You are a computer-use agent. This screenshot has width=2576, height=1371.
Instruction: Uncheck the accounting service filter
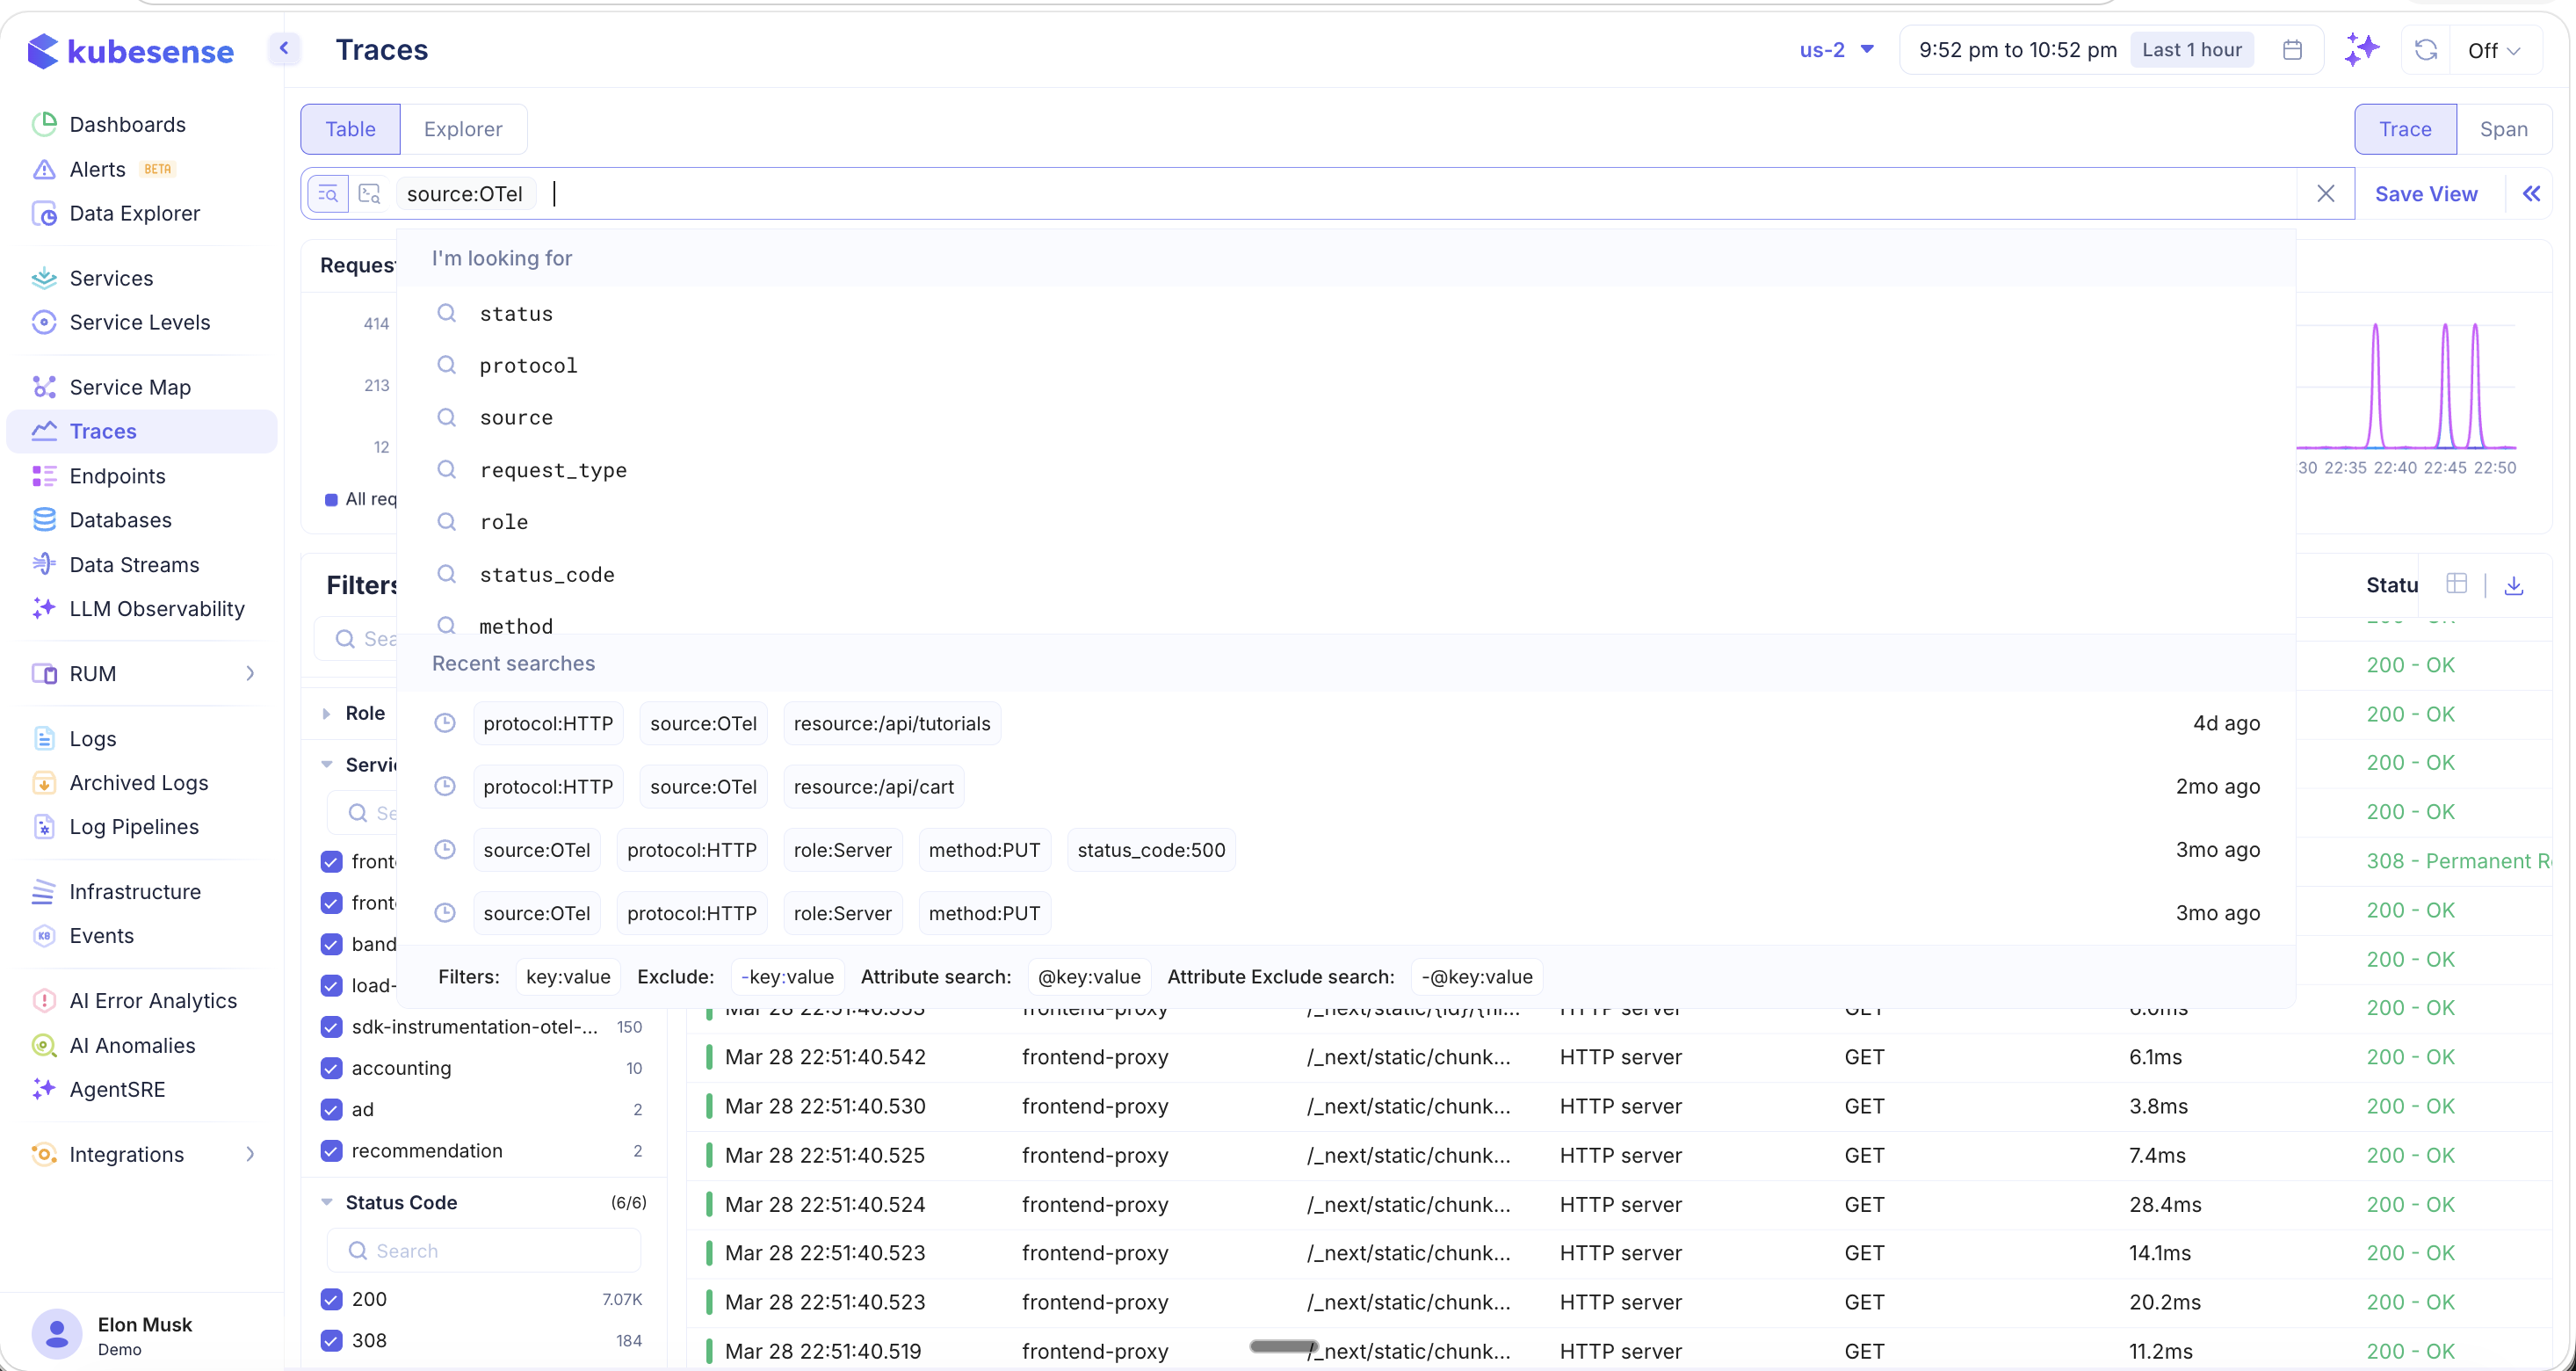point(331,1068)
